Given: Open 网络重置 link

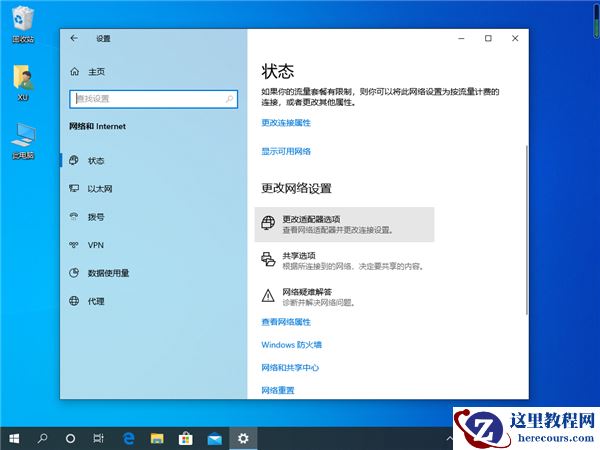Looking at the screenshot, I should pos(278,390).
